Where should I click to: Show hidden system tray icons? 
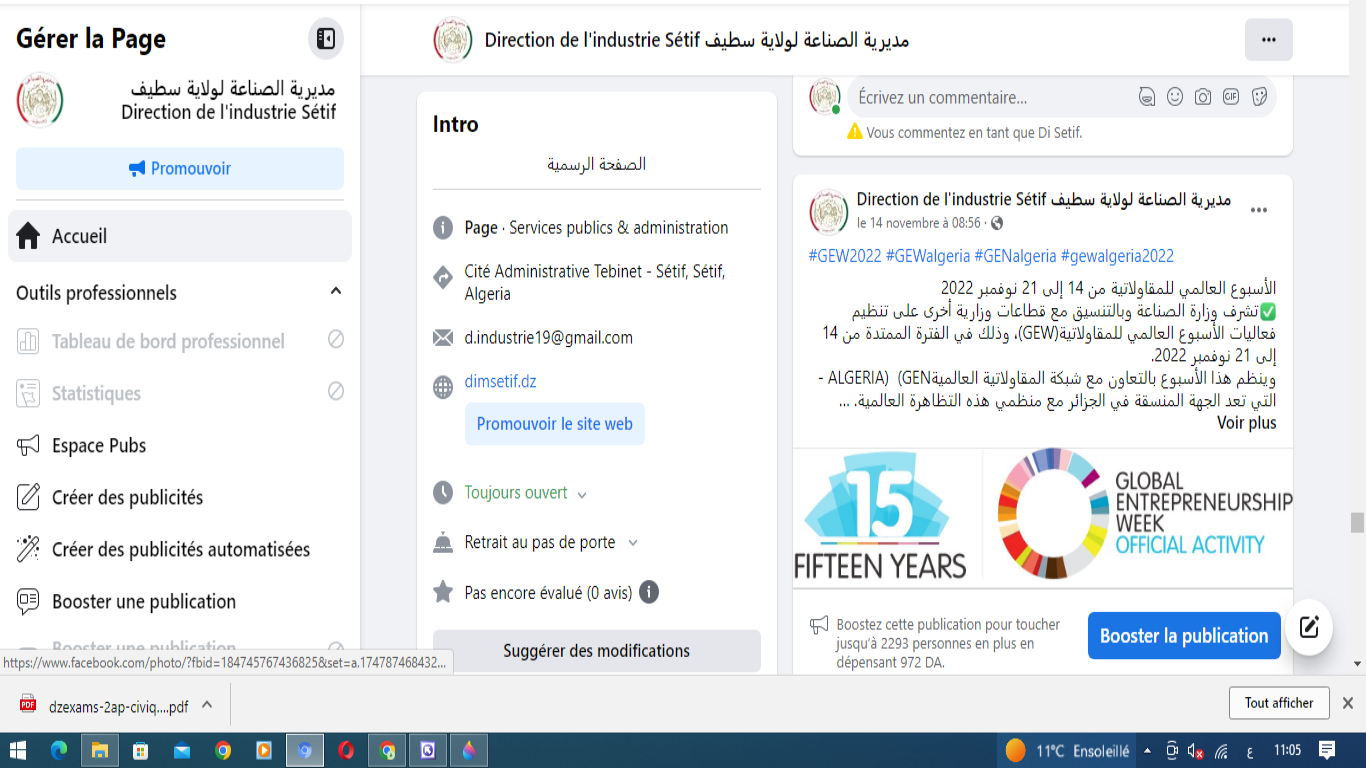click(x=1147, y=751)
